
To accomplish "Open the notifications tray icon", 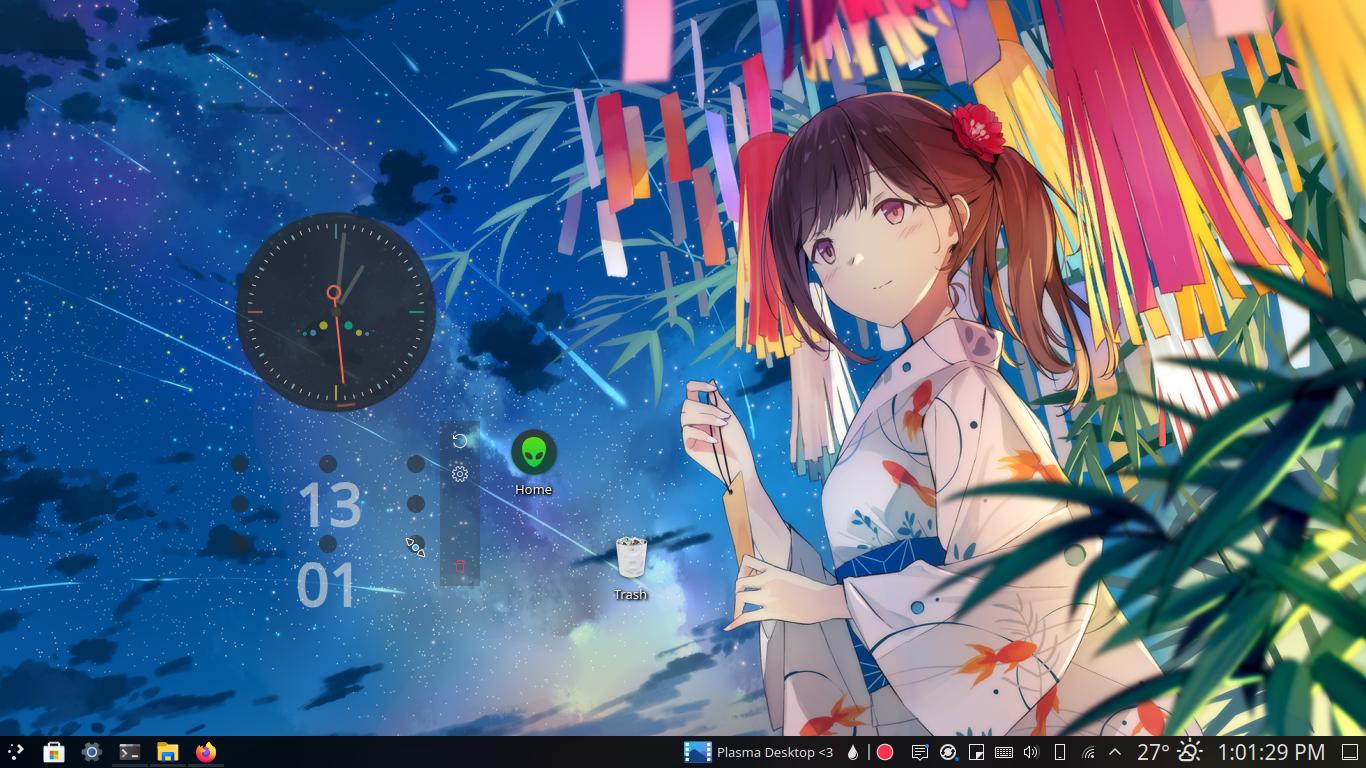I will tap(920, 752).
